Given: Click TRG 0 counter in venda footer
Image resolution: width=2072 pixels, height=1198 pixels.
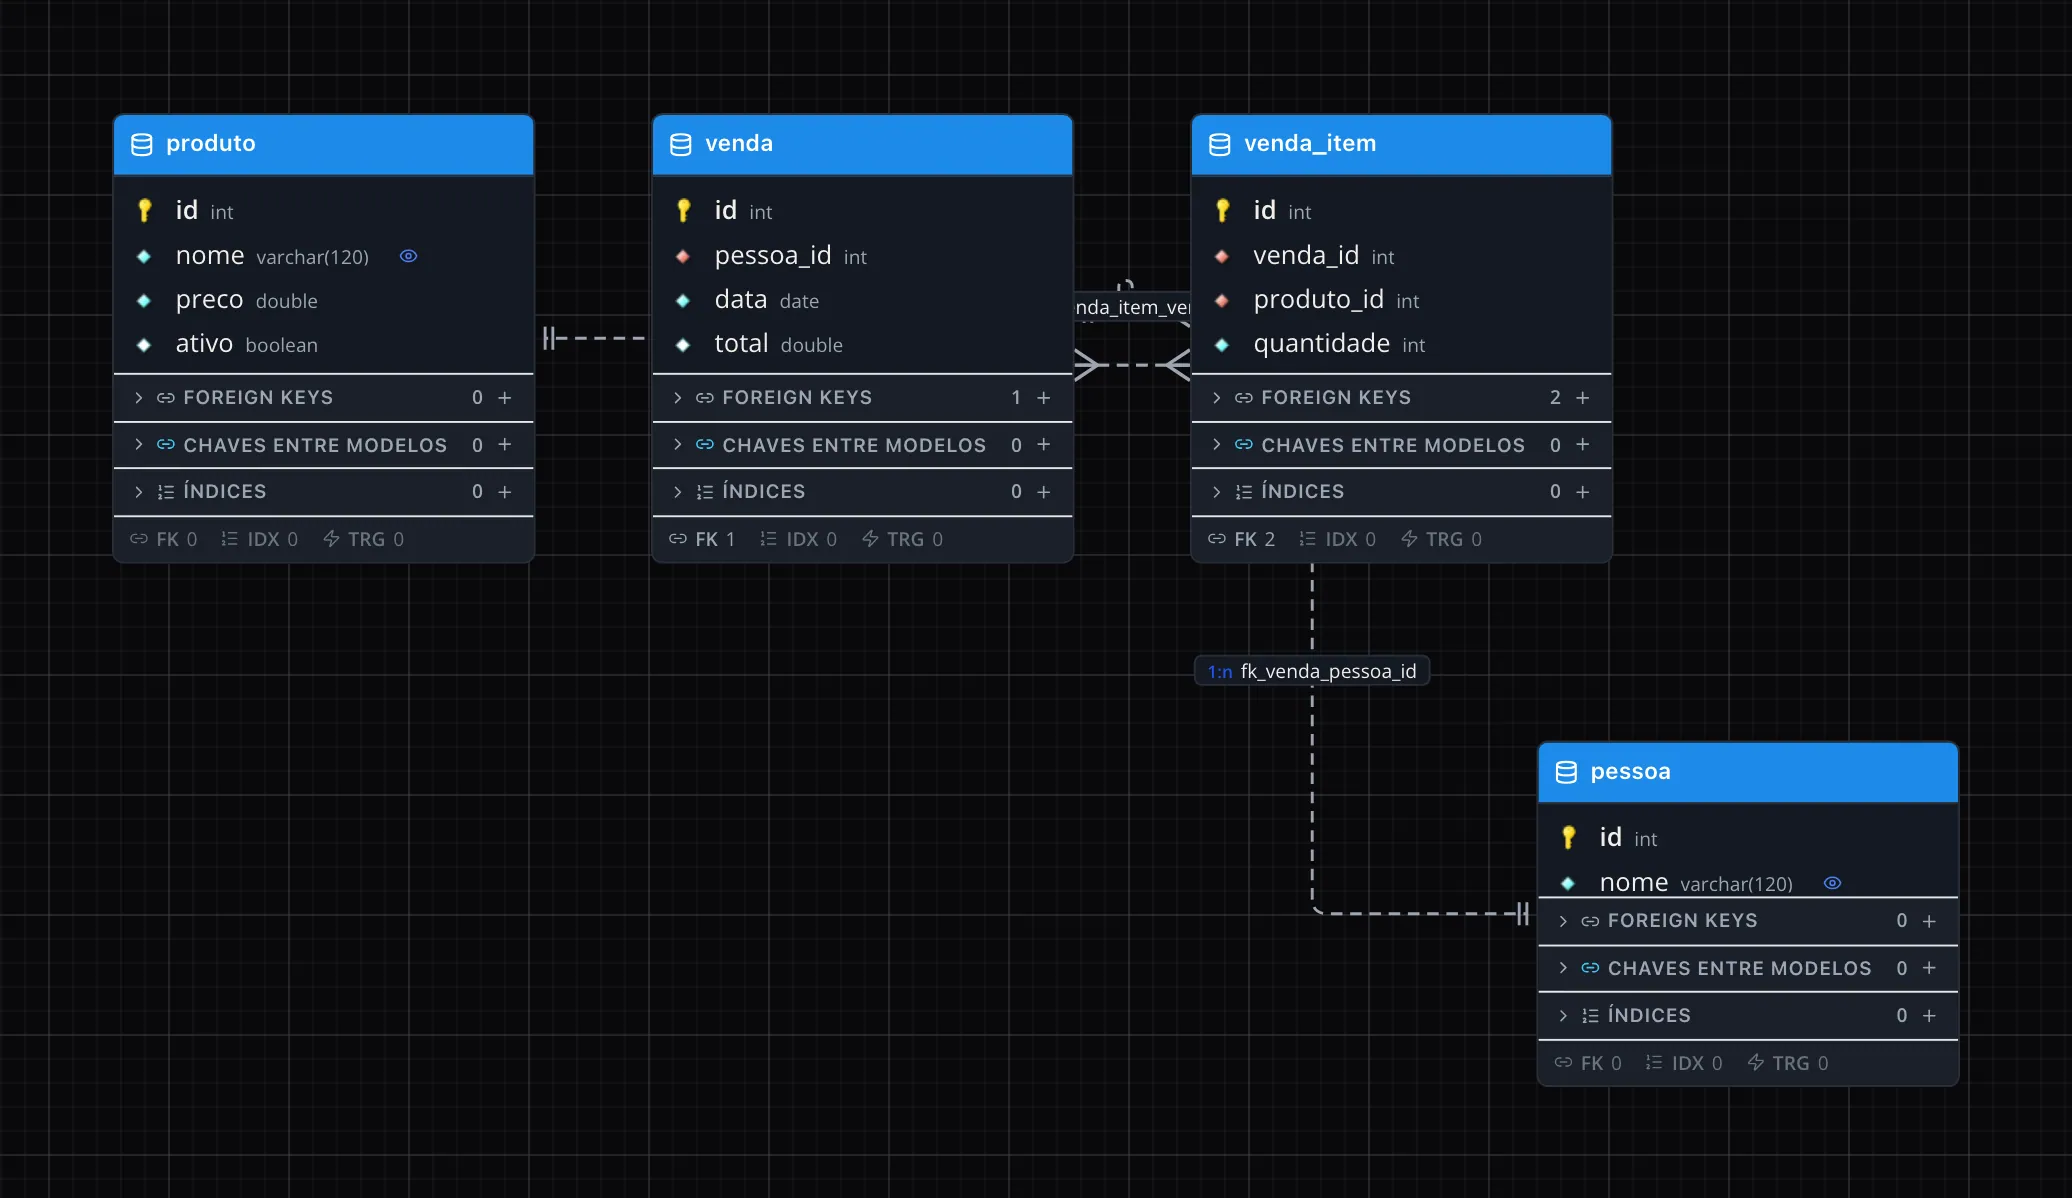Looking at the screenshot, I should click(902, 539).
